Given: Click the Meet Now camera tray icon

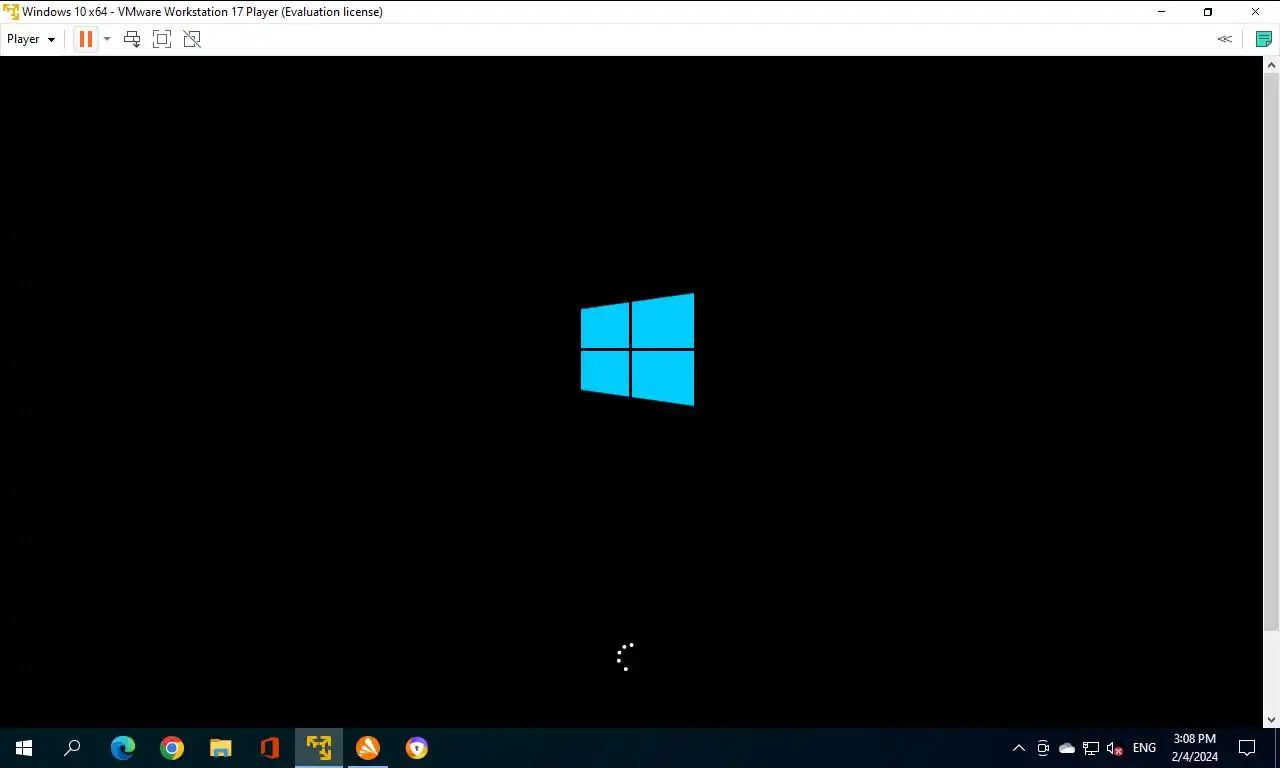Looking at the screenshot, I should (x=1043, y=748).
